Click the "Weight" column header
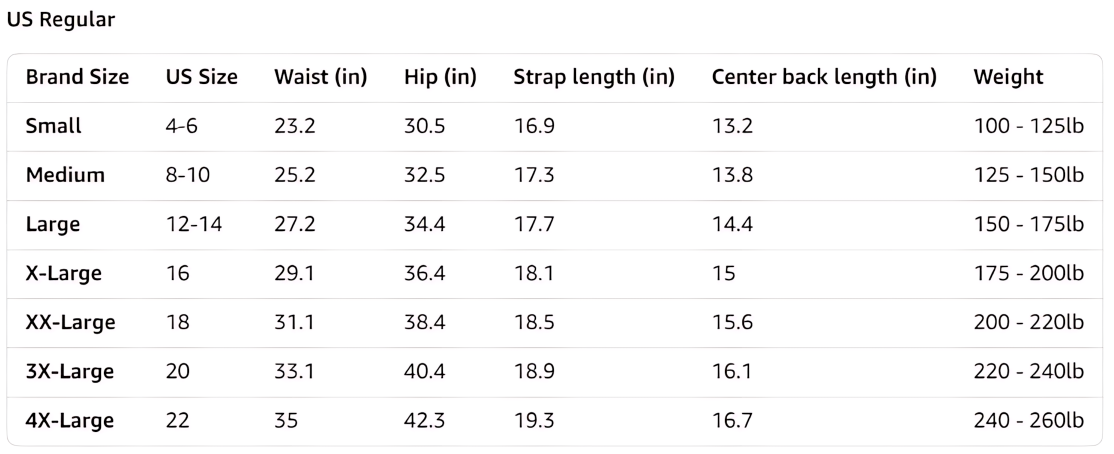 coord(1008,77)
